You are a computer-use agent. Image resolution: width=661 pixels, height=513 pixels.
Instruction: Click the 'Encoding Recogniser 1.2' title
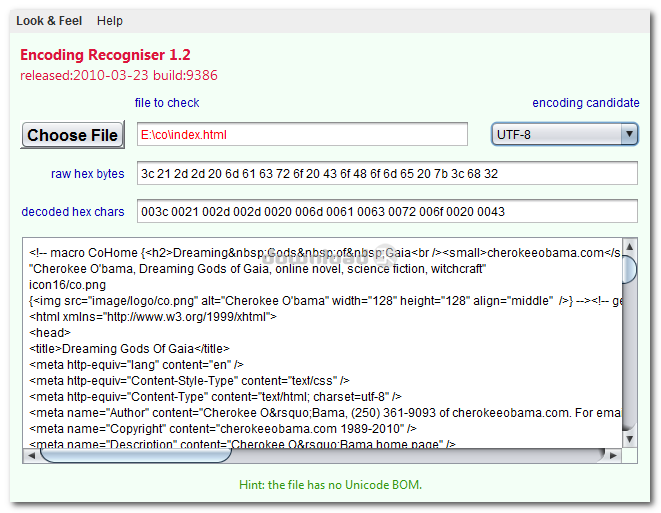click(105, 55)
